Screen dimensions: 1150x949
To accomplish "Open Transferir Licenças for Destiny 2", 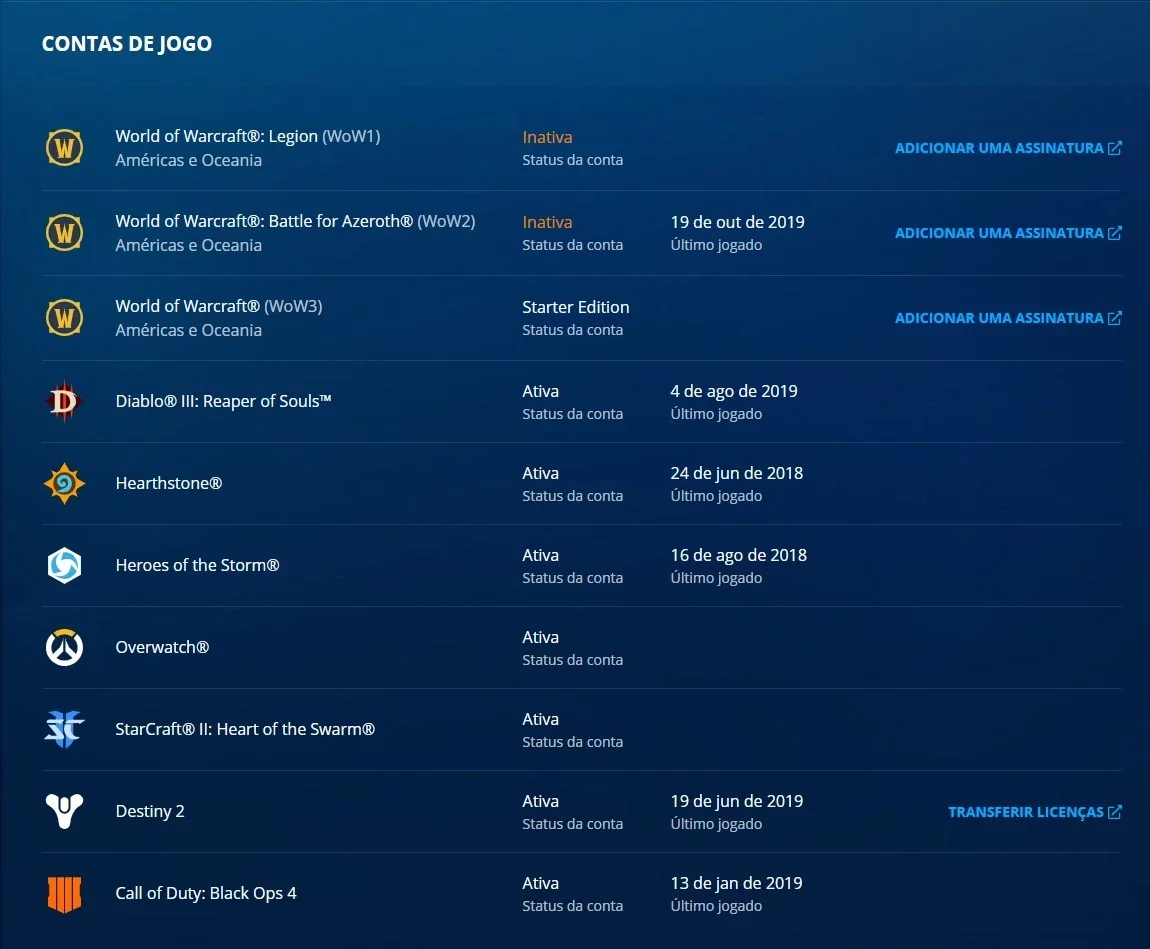I will click(x=1034, y=812).
